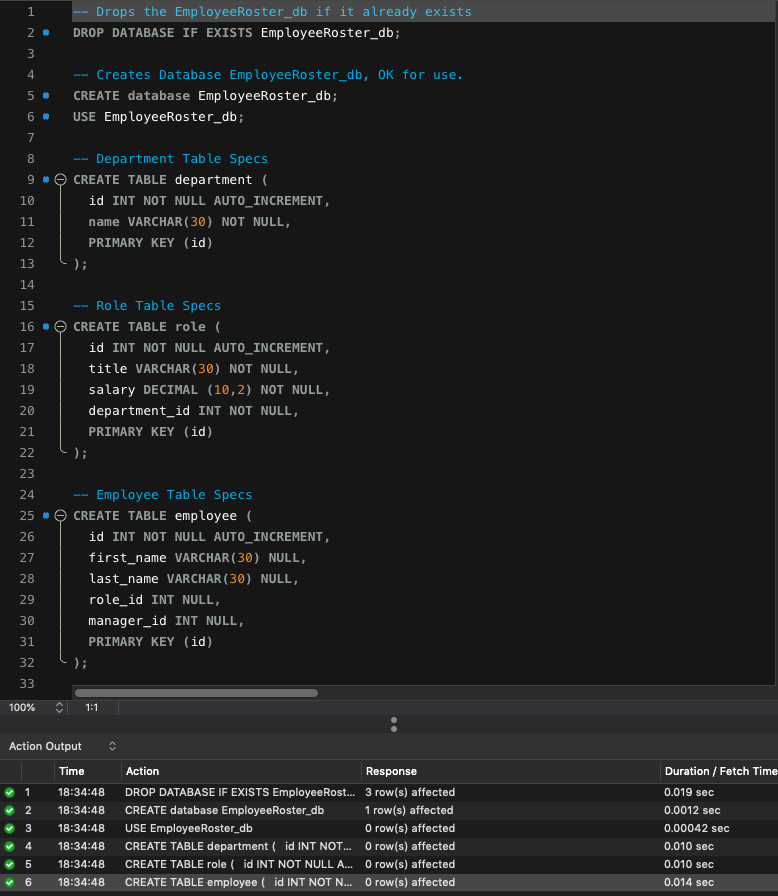Click the 'first_name VARCHAR(30) NULL,' line
778x896 pixels.
tap(197, 558)
